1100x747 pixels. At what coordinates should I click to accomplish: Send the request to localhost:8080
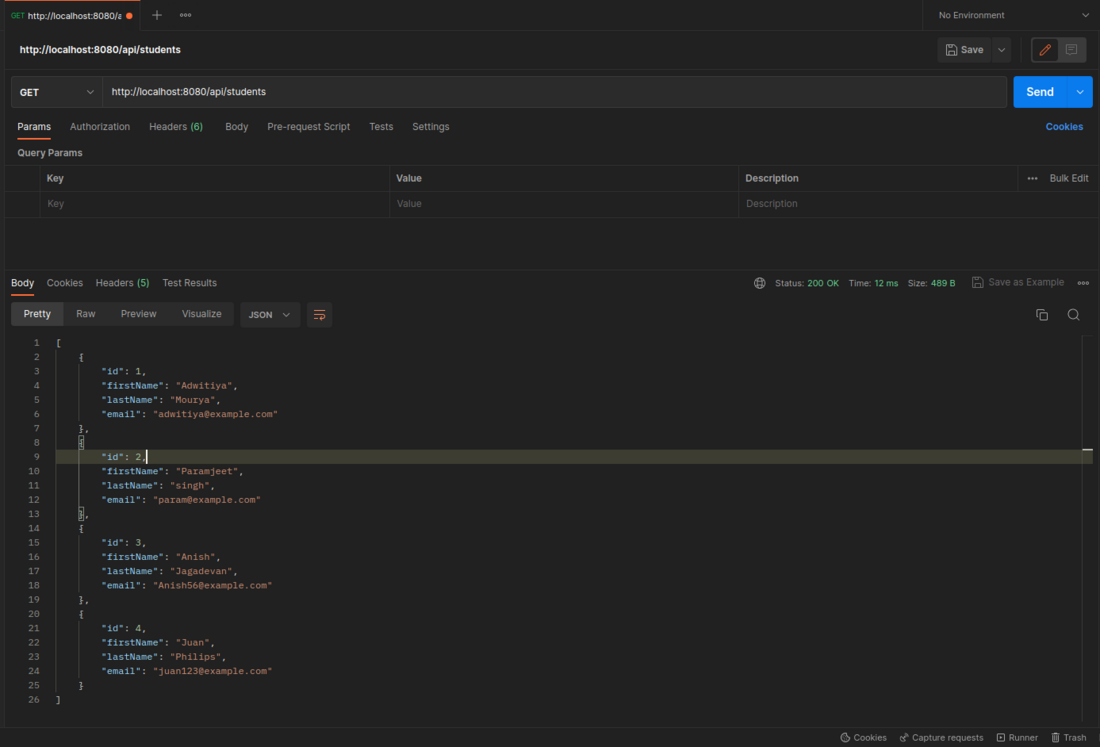[x=1040, y=91]
